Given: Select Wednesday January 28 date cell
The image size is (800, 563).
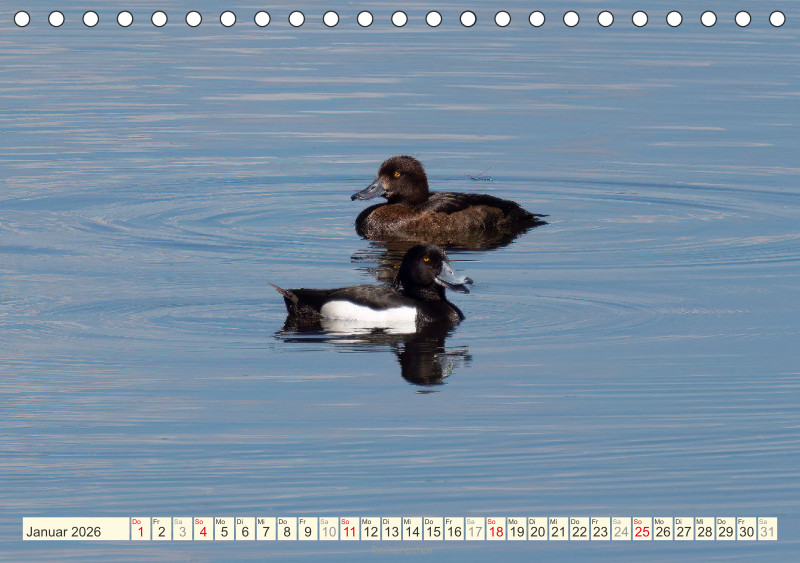Looking at the screenshot, I should 704,529.
